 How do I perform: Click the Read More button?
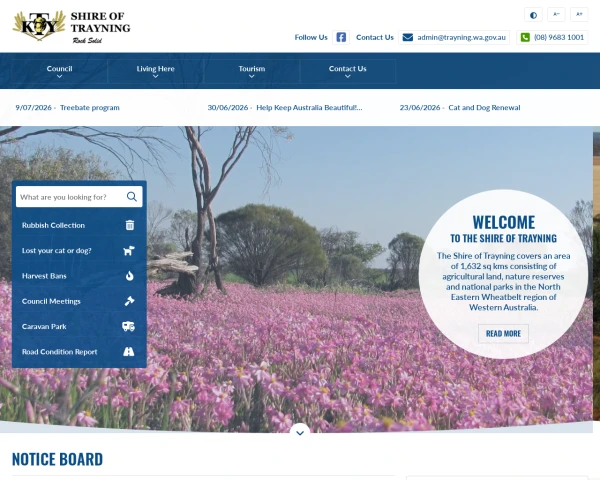tap(503, 333)
